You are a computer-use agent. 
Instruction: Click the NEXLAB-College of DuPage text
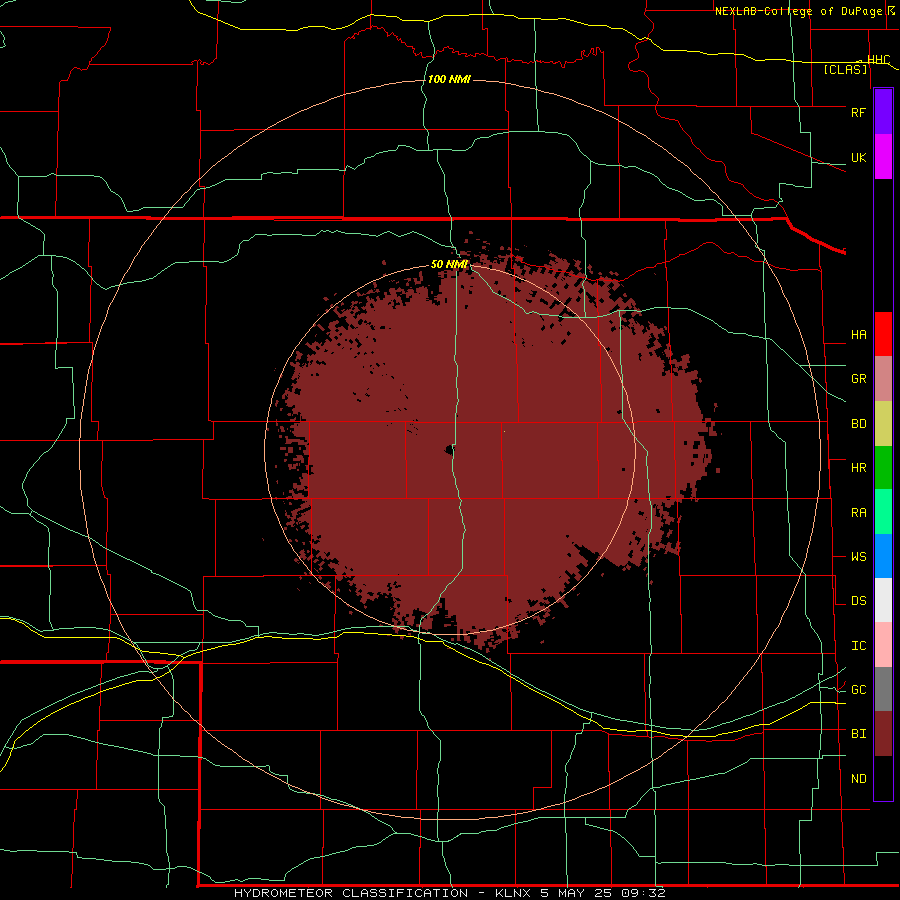[798, 11]
